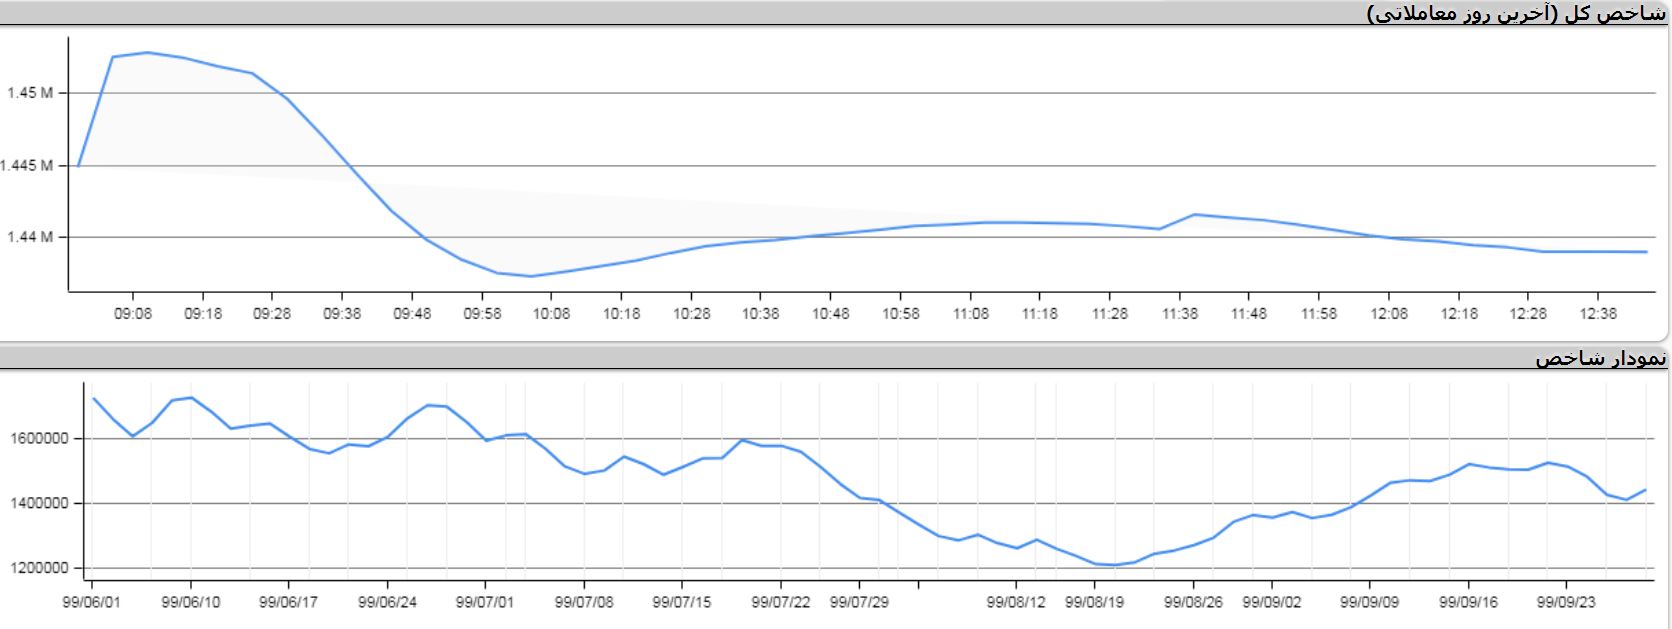Click the 11:38 time axis label
The image size is (1672, 629).
[1180, 313]
